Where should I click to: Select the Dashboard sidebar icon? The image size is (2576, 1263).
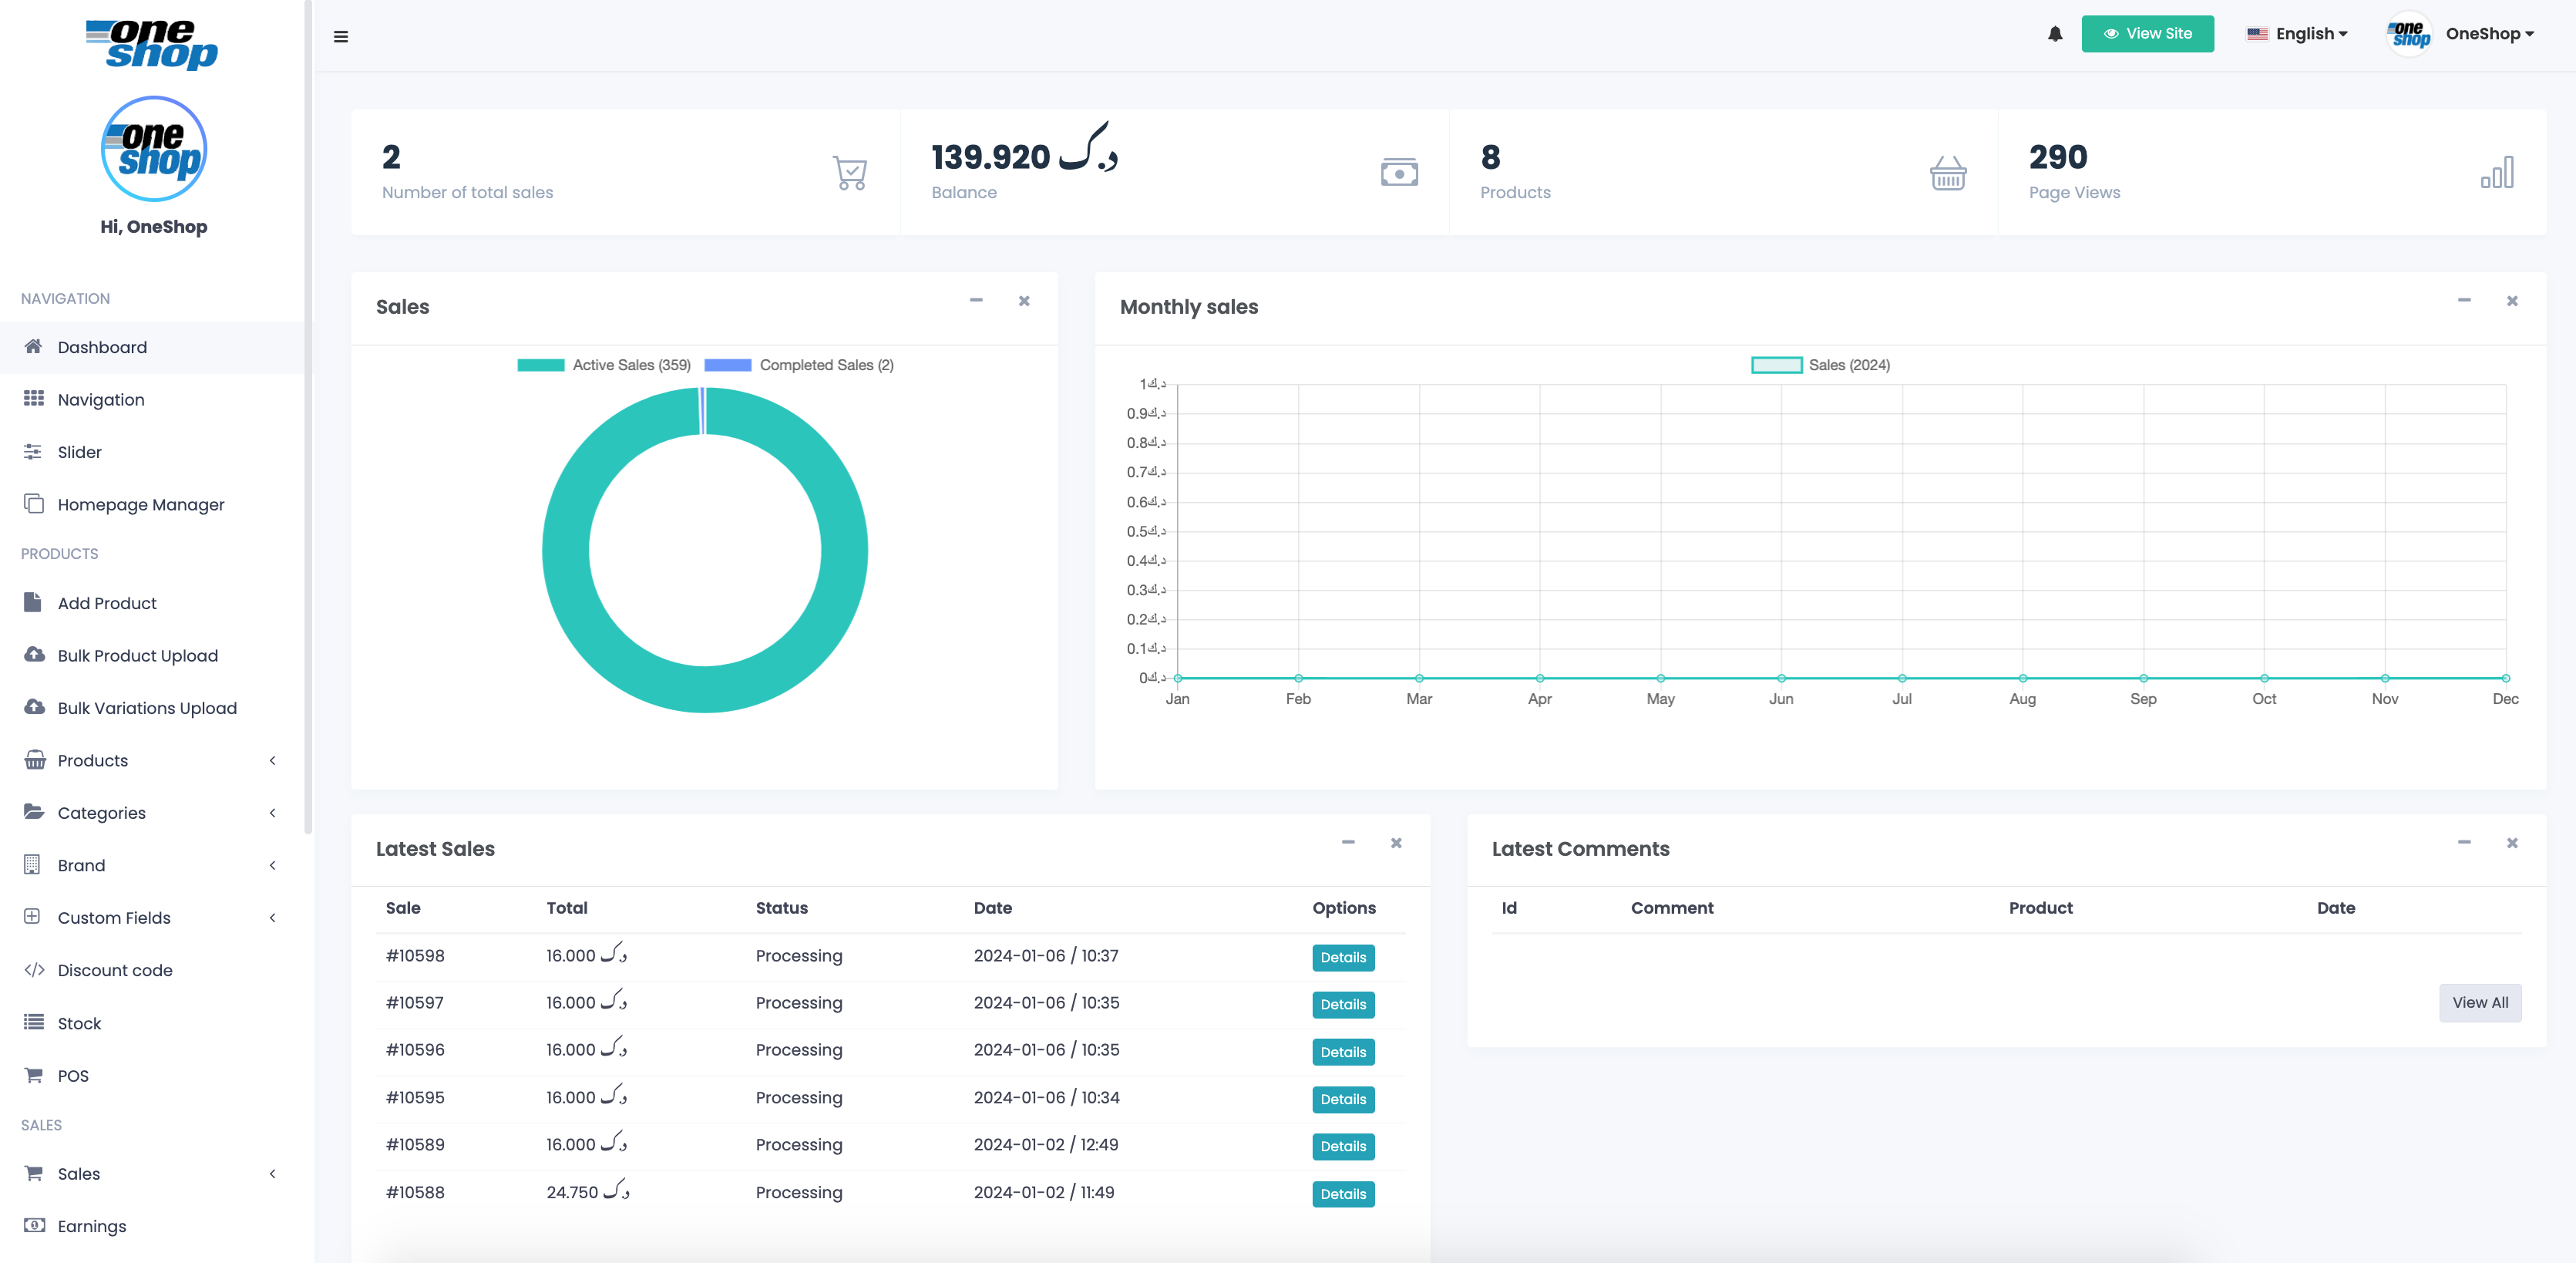click(x=34, y=347)
